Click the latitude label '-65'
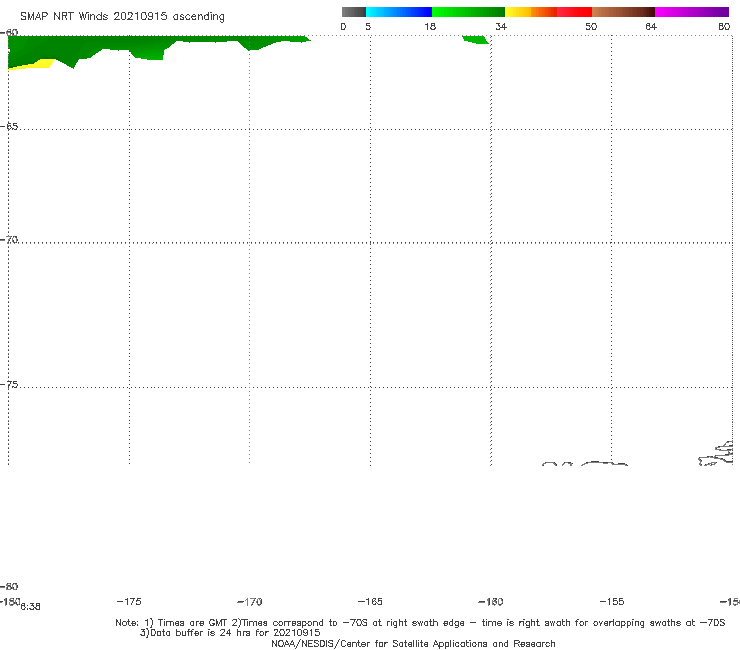The image size is (740, 650). 9,127
